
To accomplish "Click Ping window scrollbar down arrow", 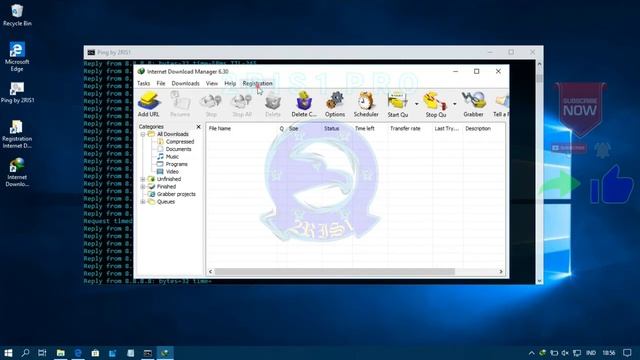I will [539, 281].
